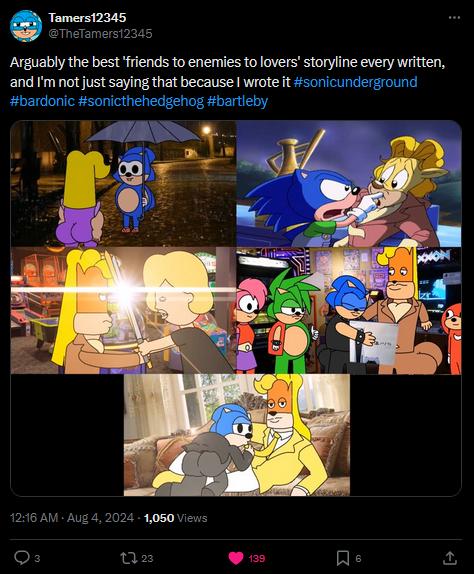This screenshot has height=574, width=474.
Task: Click the reply speech bubble icon
Action: pyautogui.click(x=22, y=558)
